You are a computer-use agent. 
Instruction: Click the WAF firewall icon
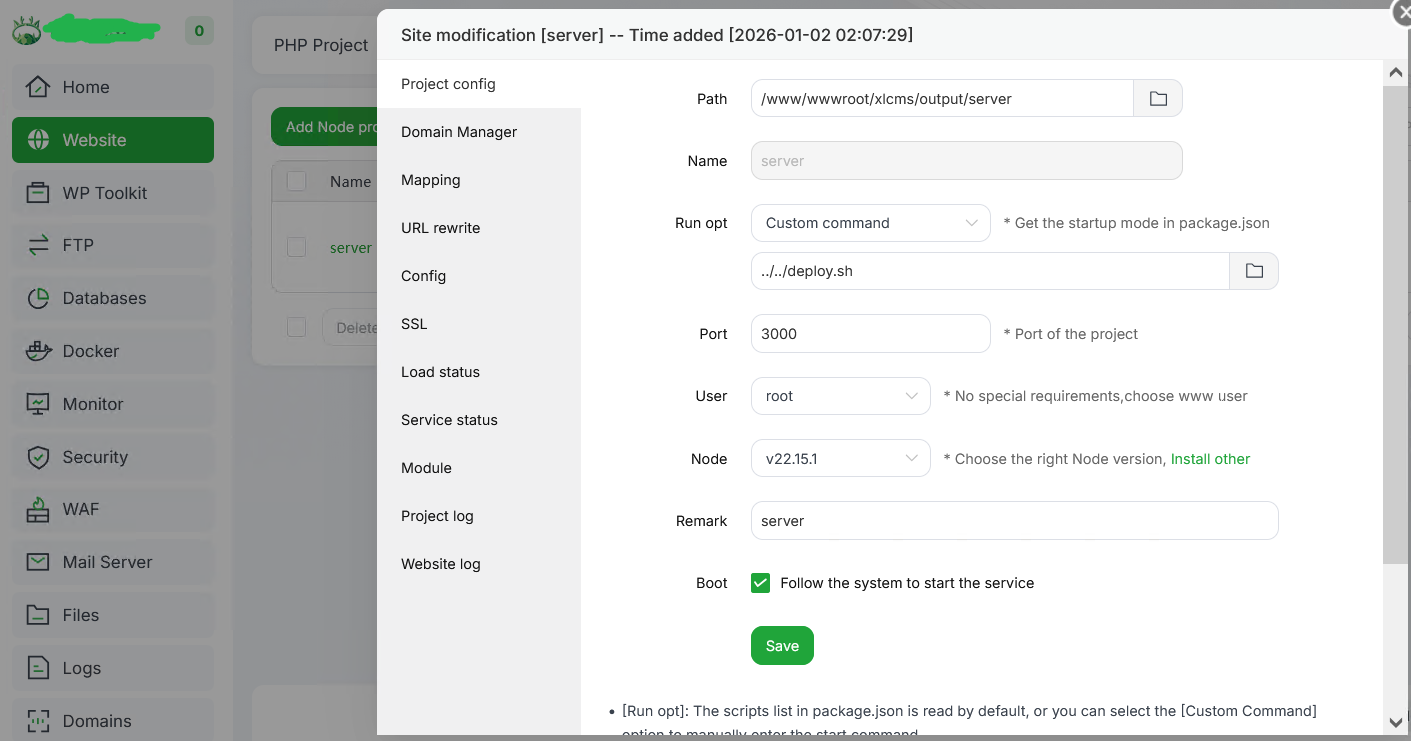pyautogui.click(x=38, y=510)
